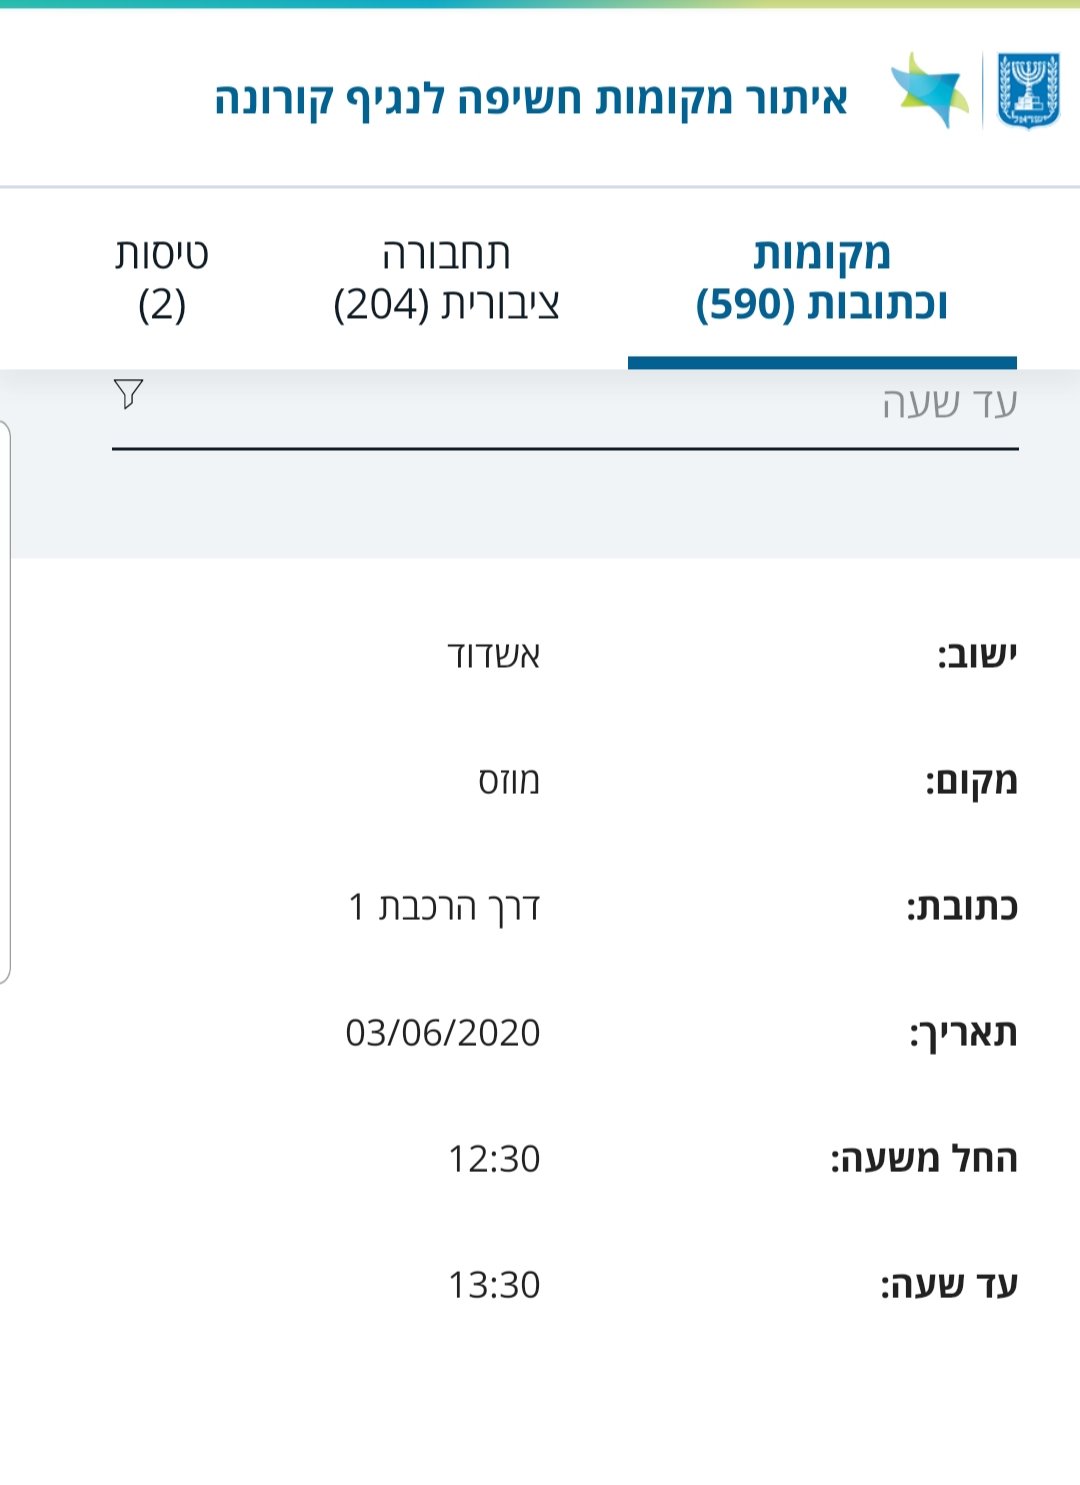Open the מקומות וכתובות (590) tab
This screenshot has height=1485, width=1080.
pos(822,279)
